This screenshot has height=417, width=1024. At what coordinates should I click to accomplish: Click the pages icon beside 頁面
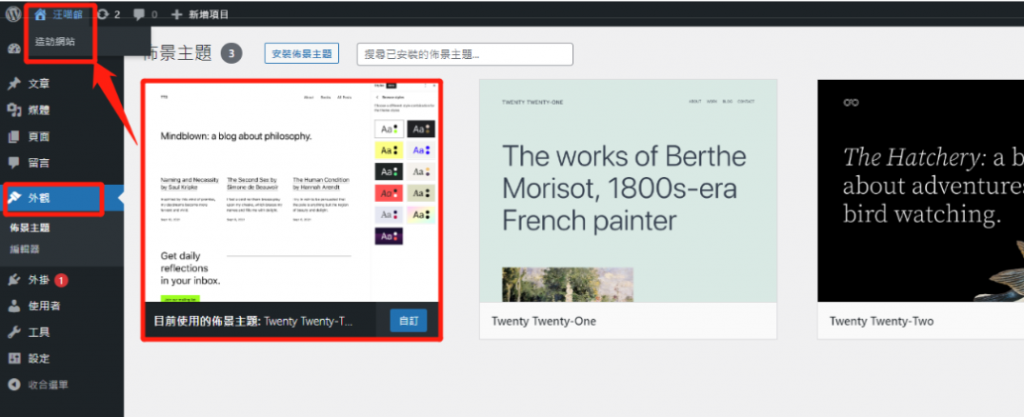13,137
